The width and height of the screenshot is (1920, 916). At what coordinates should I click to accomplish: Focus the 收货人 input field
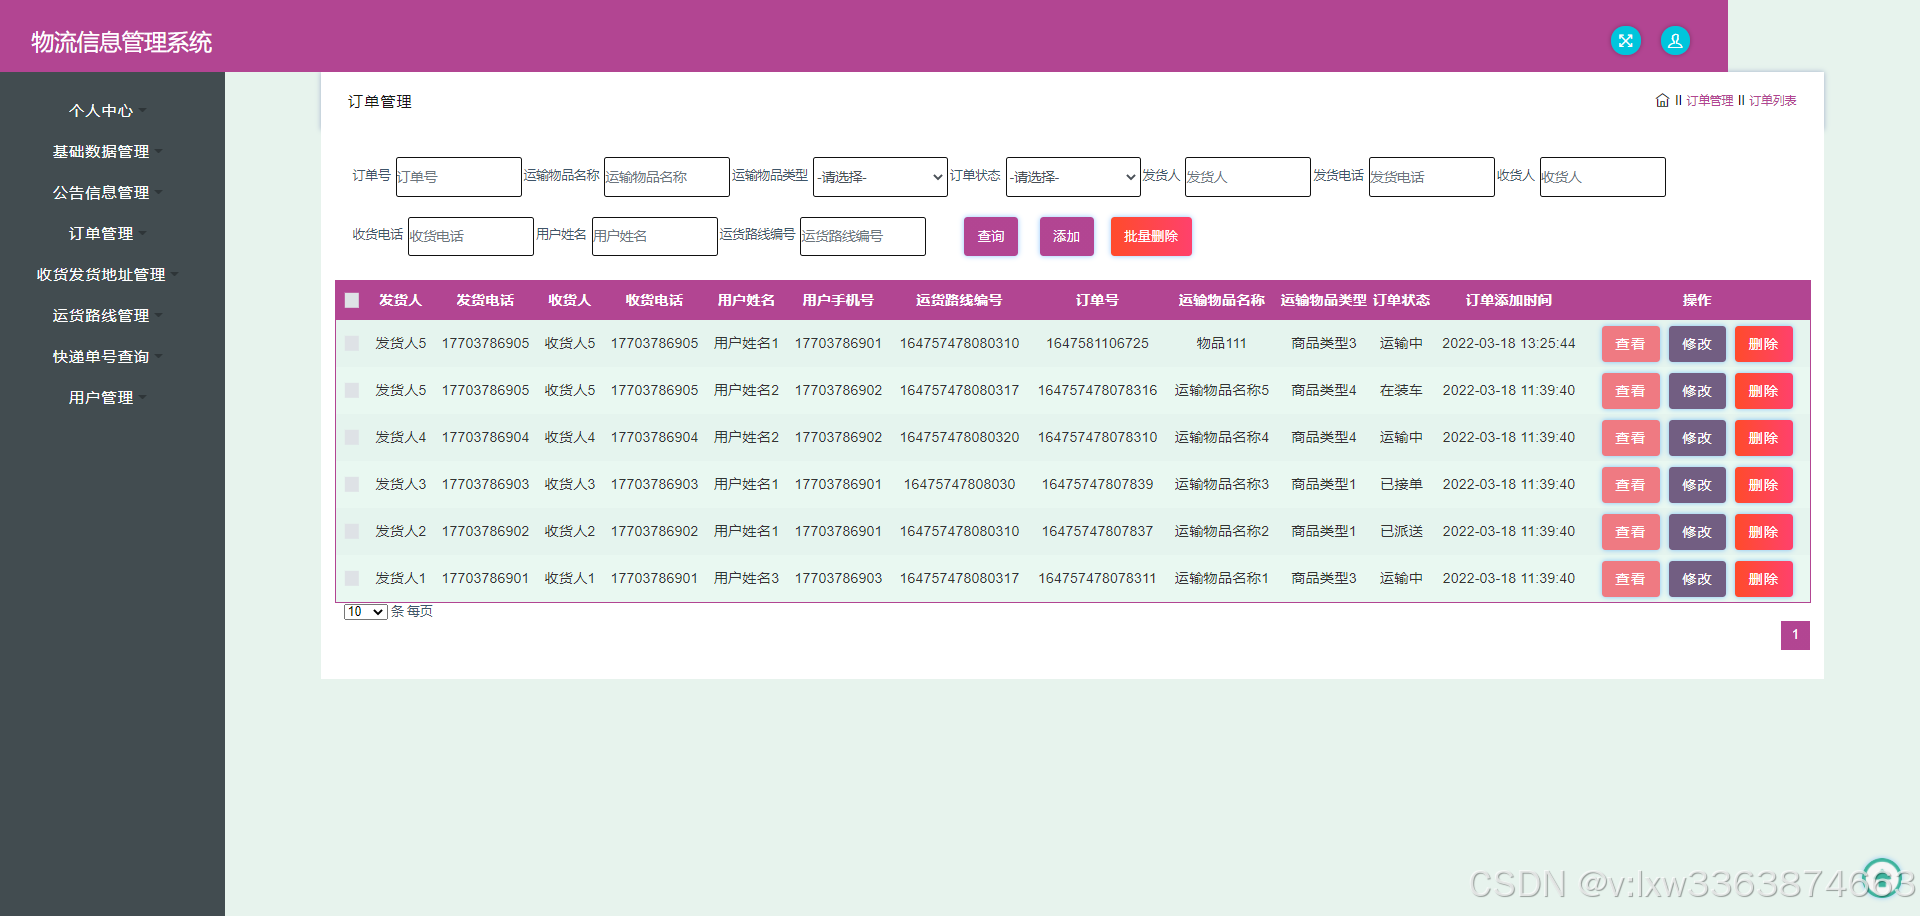(x=1603, y=177)
